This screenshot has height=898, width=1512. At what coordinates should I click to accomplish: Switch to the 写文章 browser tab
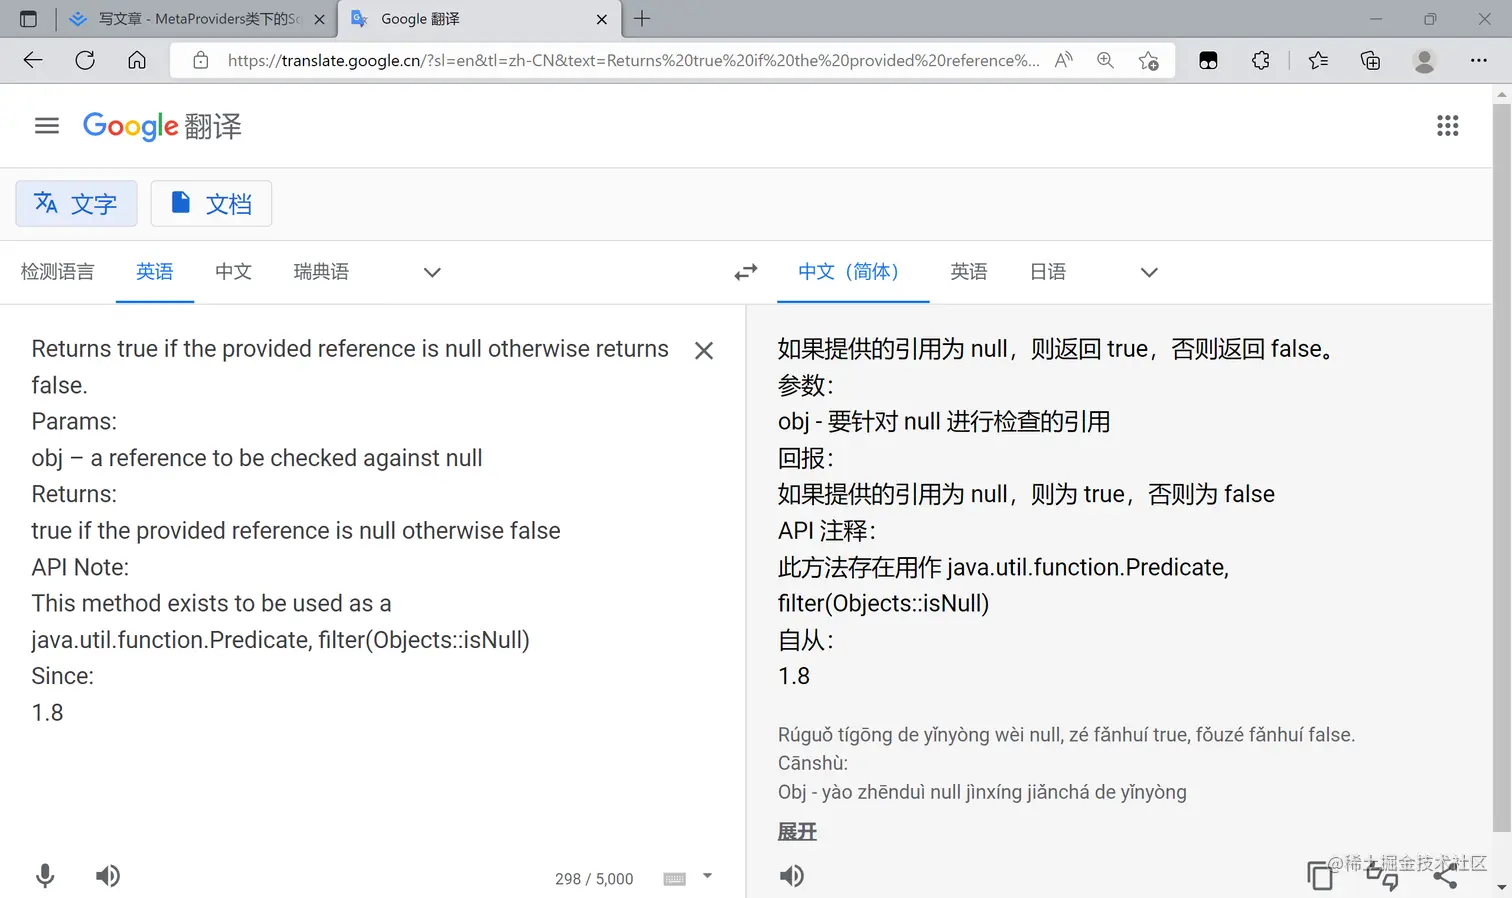click(196, 19)
